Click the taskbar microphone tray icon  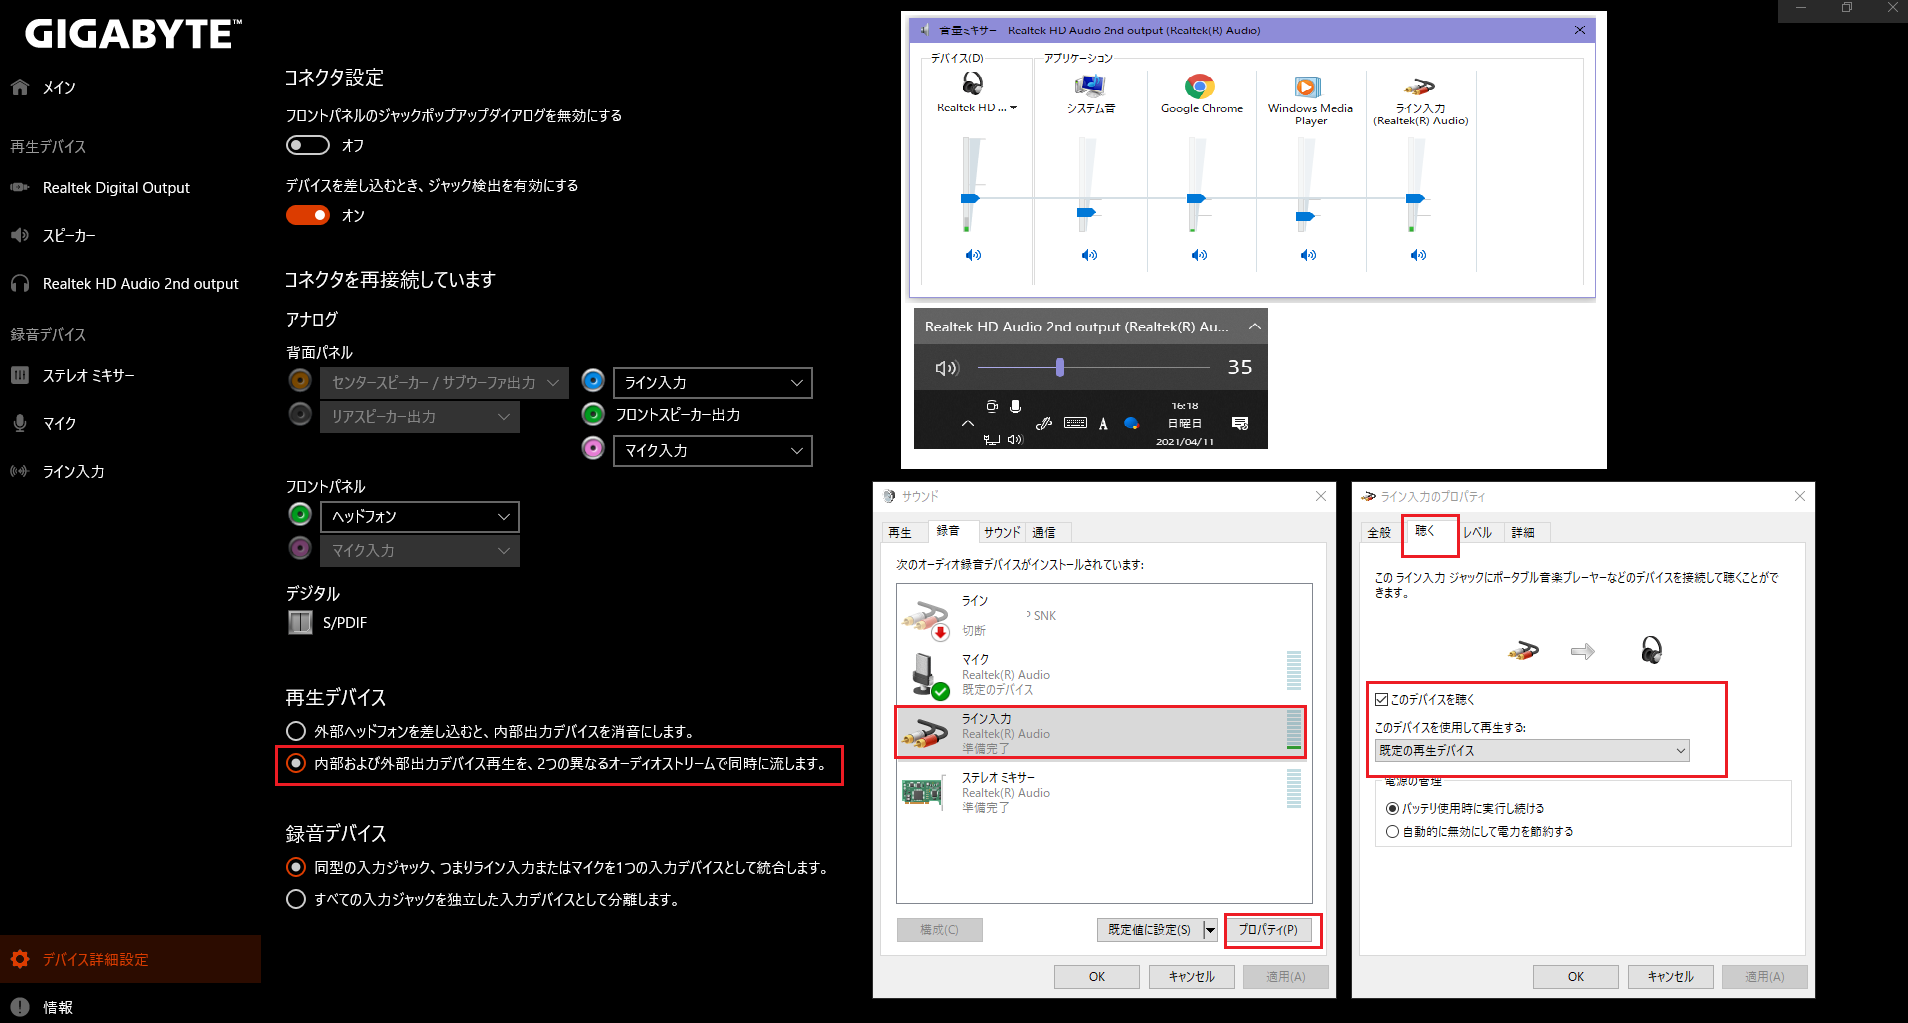click(x=1015, y=406)
